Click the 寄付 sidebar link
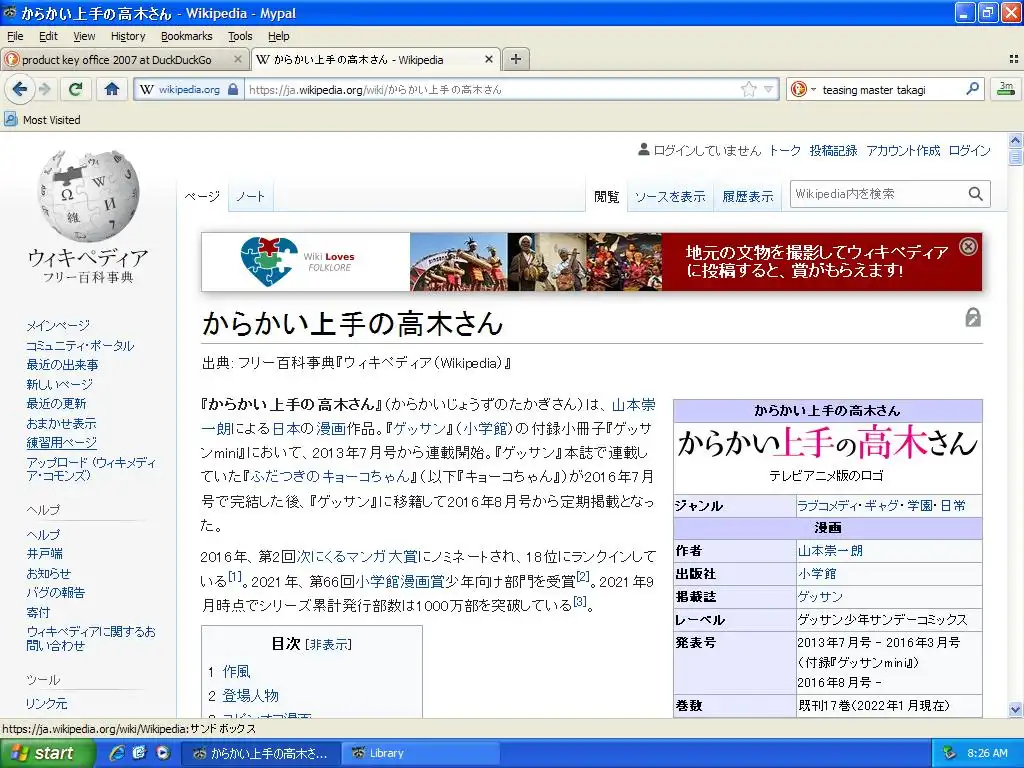This screenshot has width=1024, height=768. 38,612
